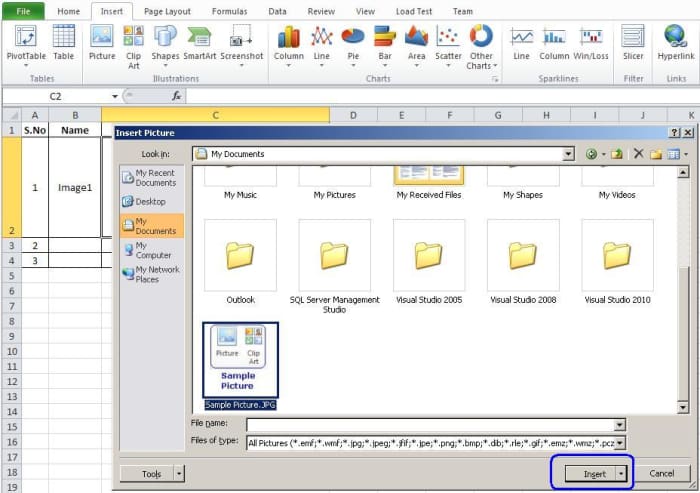Switch to the Page Layout tab
Viewport: 700px width, 493px height.
(167, 11)
